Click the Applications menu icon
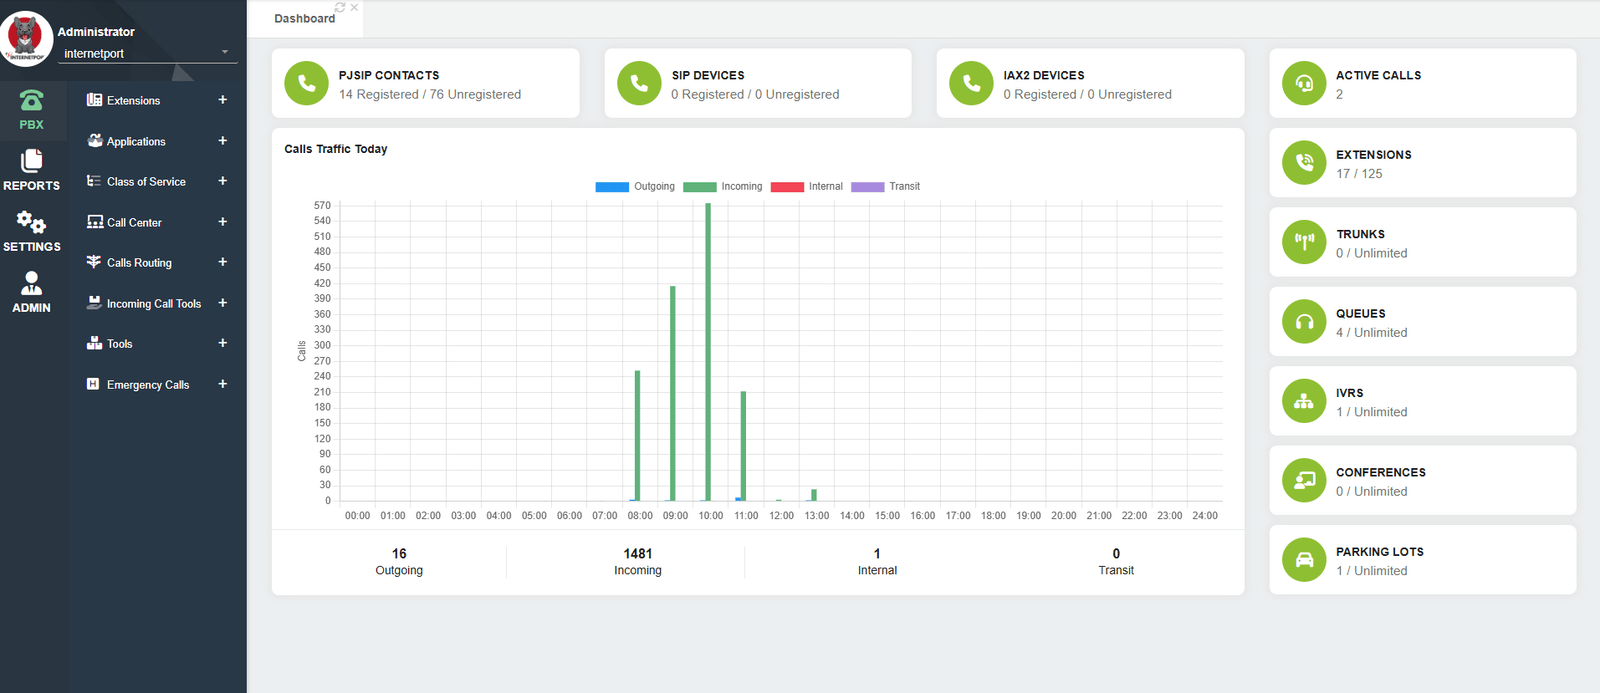Screen dimensions: 1600x693 click(94, 141)
